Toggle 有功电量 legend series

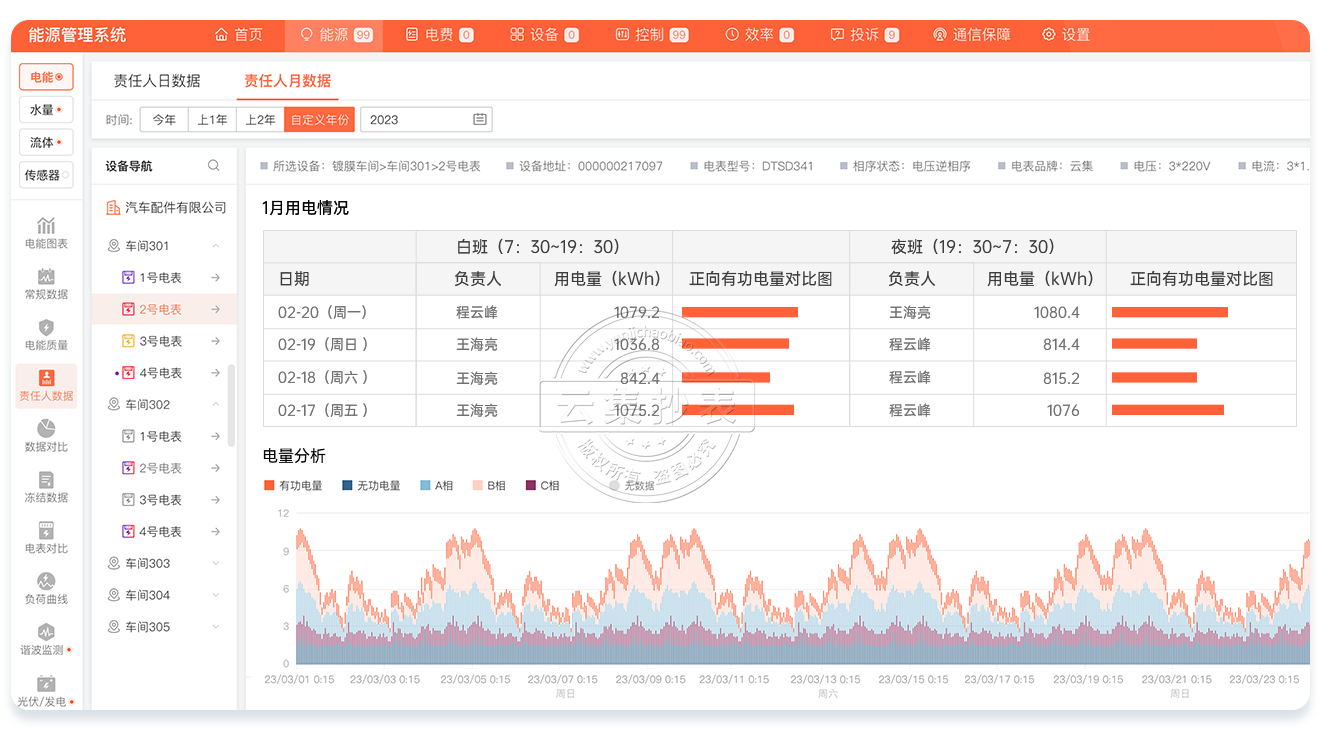tap(293, 486)
